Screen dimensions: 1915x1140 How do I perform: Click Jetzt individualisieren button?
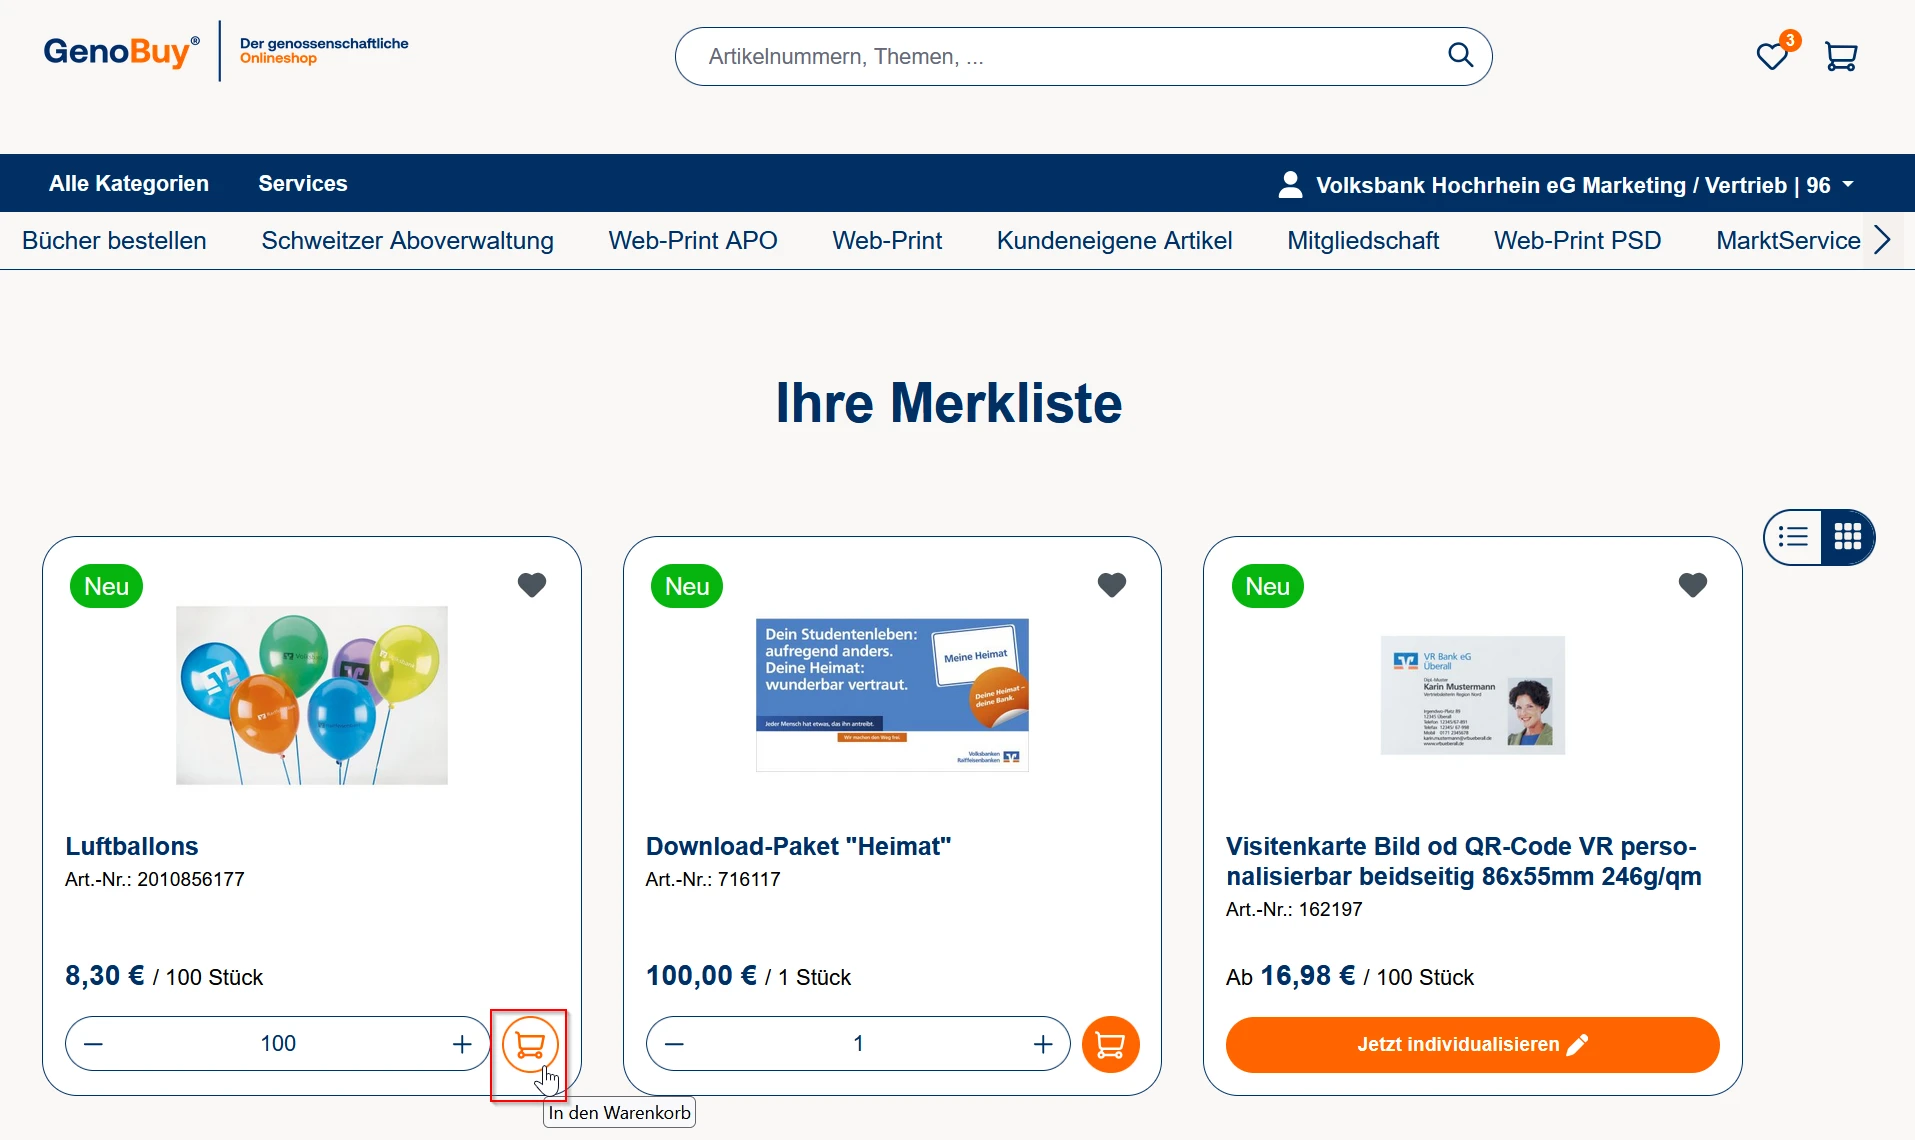pyautogui.click(x=1472, y=1045)
